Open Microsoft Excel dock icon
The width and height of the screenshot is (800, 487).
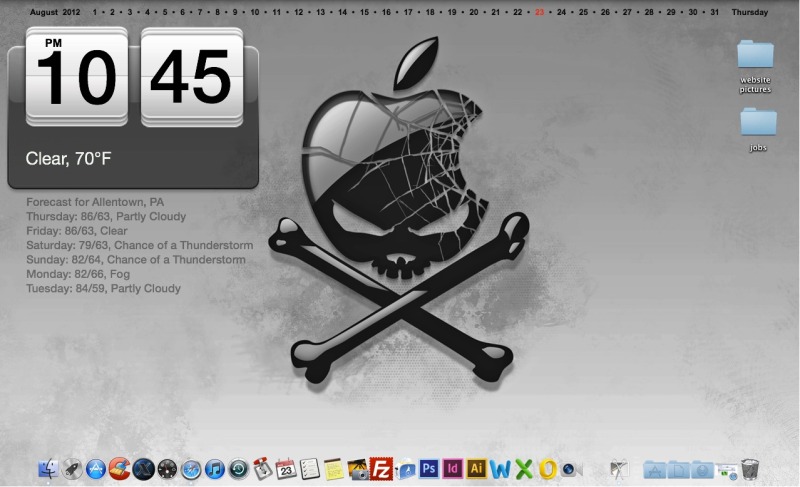pyautogui.click(x=524, y=469)
